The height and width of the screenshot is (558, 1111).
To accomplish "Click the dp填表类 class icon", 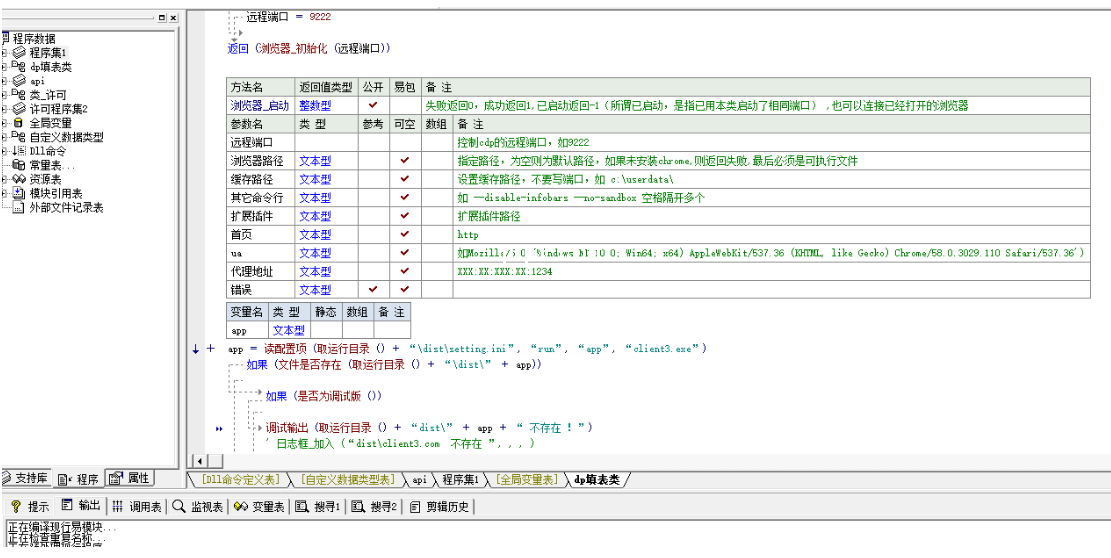I will (x=19, y=67).
